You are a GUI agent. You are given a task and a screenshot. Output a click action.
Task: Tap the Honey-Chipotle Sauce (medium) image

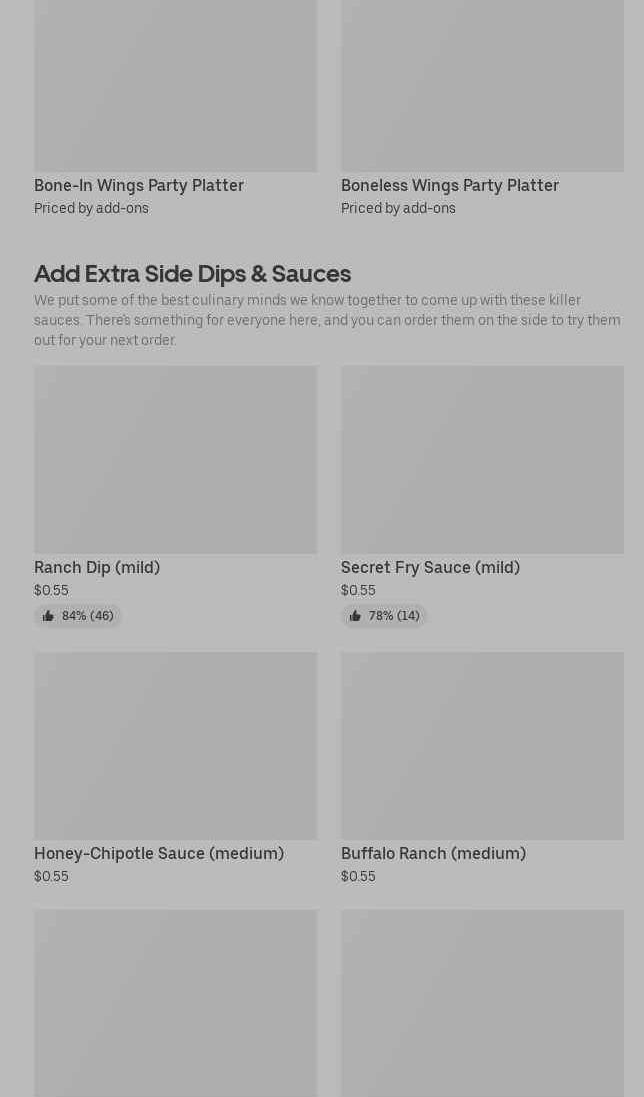pyautogui.click(x=175, y=746)
